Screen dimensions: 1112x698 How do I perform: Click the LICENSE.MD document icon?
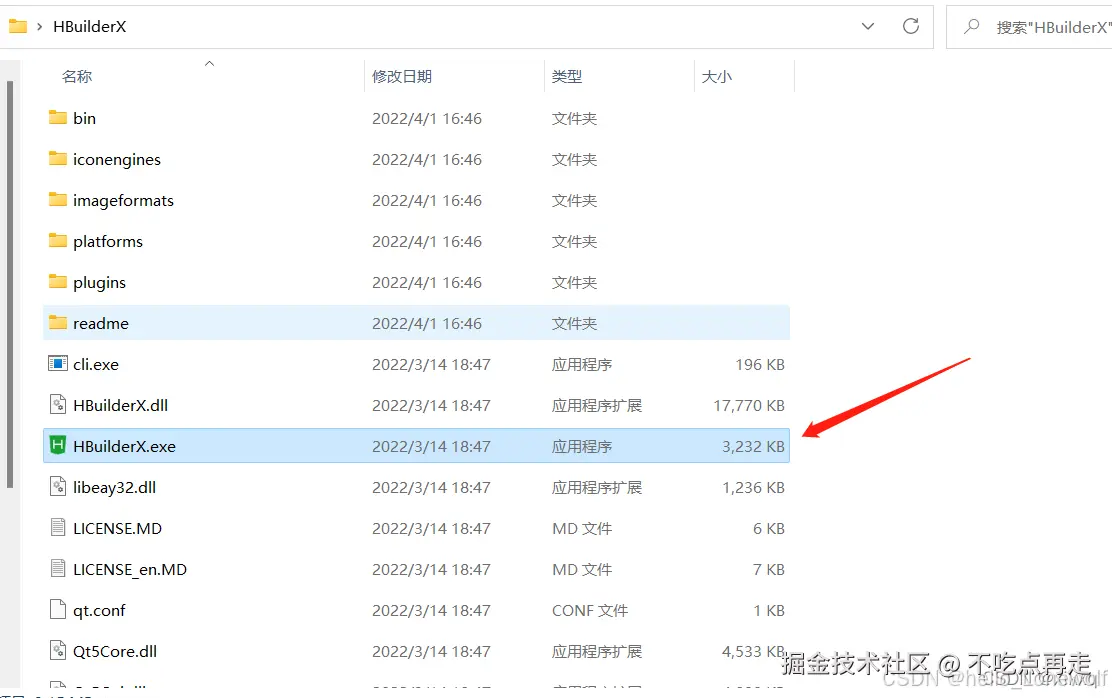(x=57, y=527)
